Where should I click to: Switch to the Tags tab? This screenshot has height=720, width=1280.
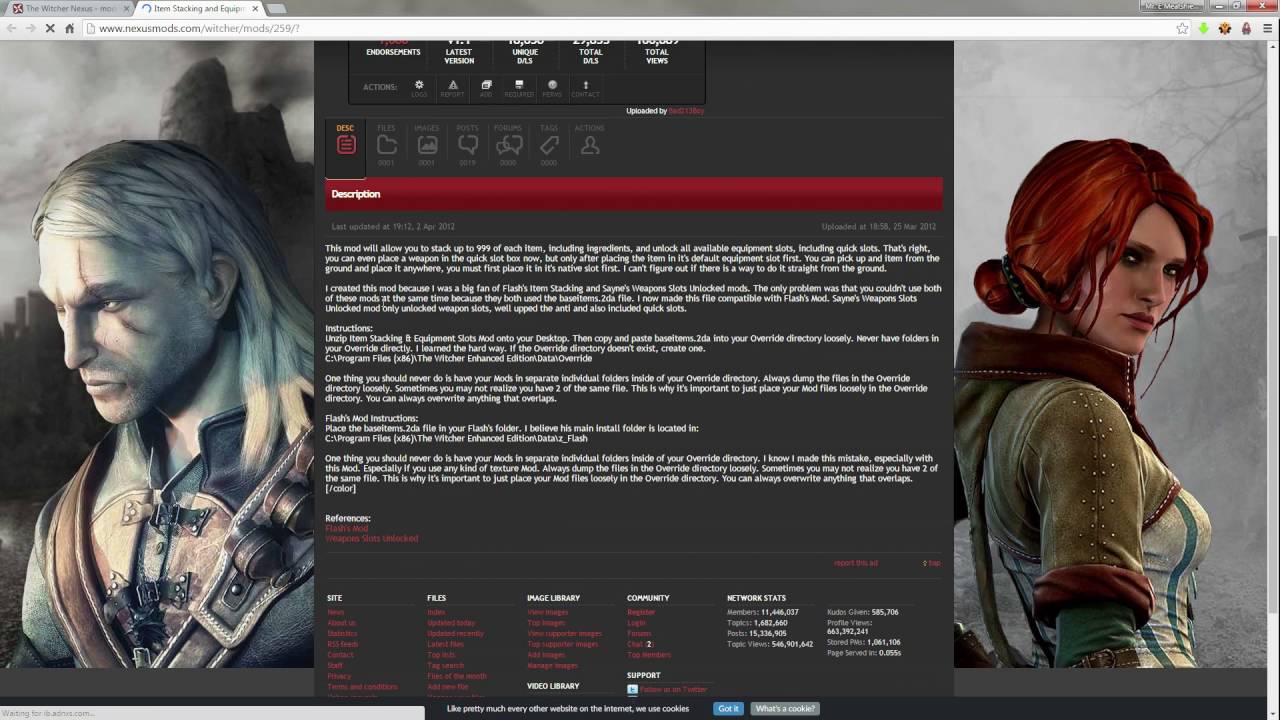coord(549,145)
